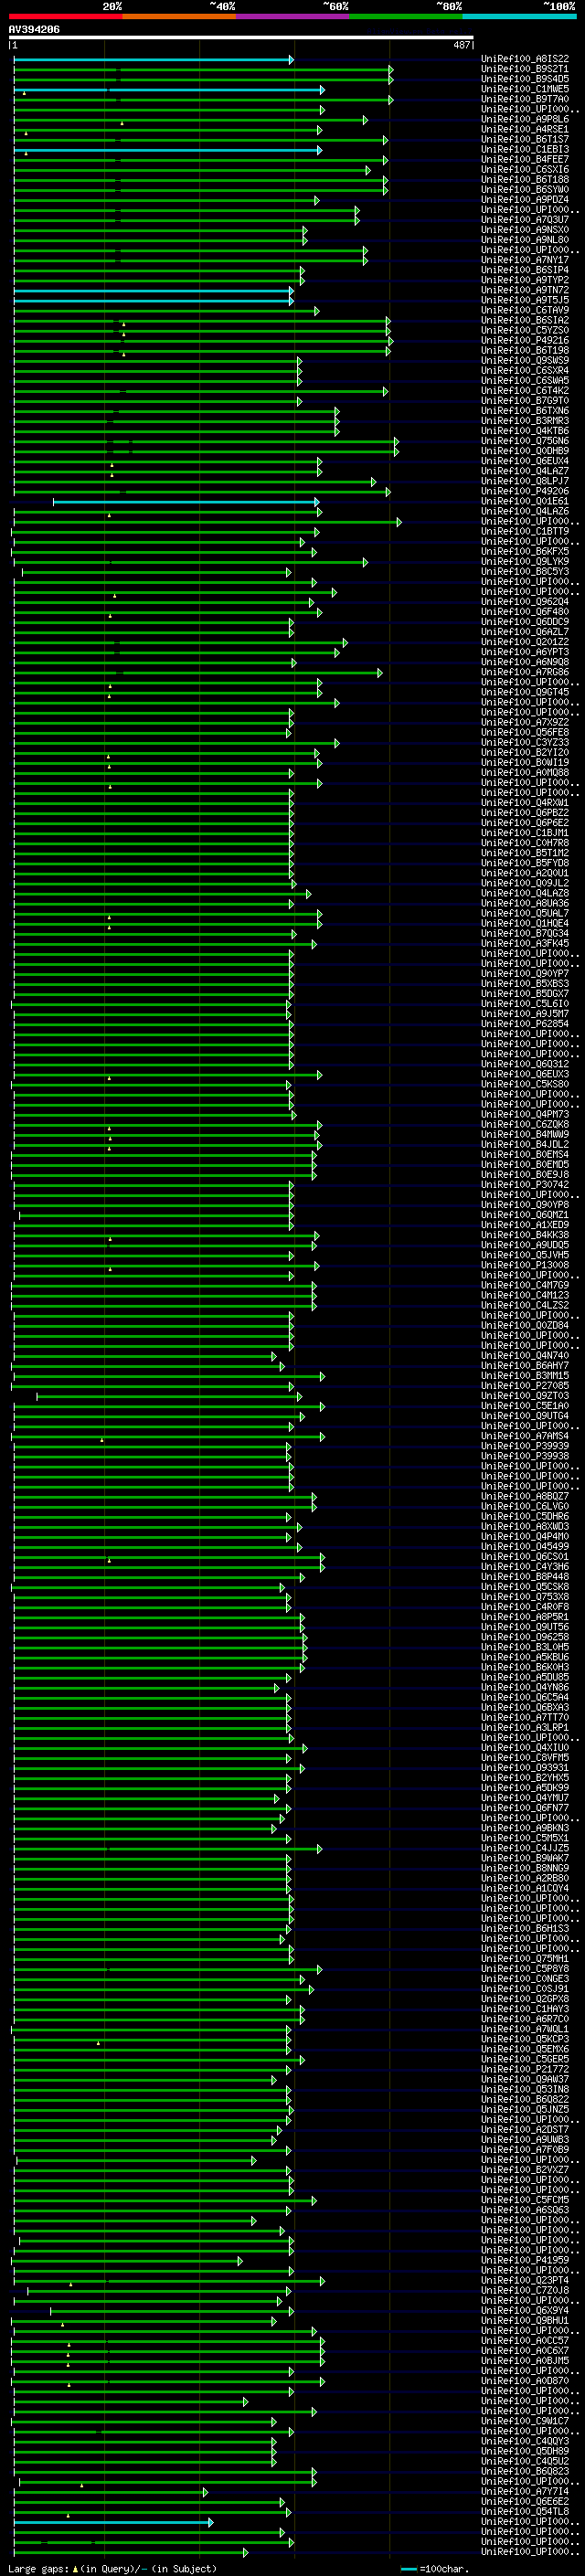Click query end position 487
This screenshot has width=585, height=2576.
click(462, 45)
